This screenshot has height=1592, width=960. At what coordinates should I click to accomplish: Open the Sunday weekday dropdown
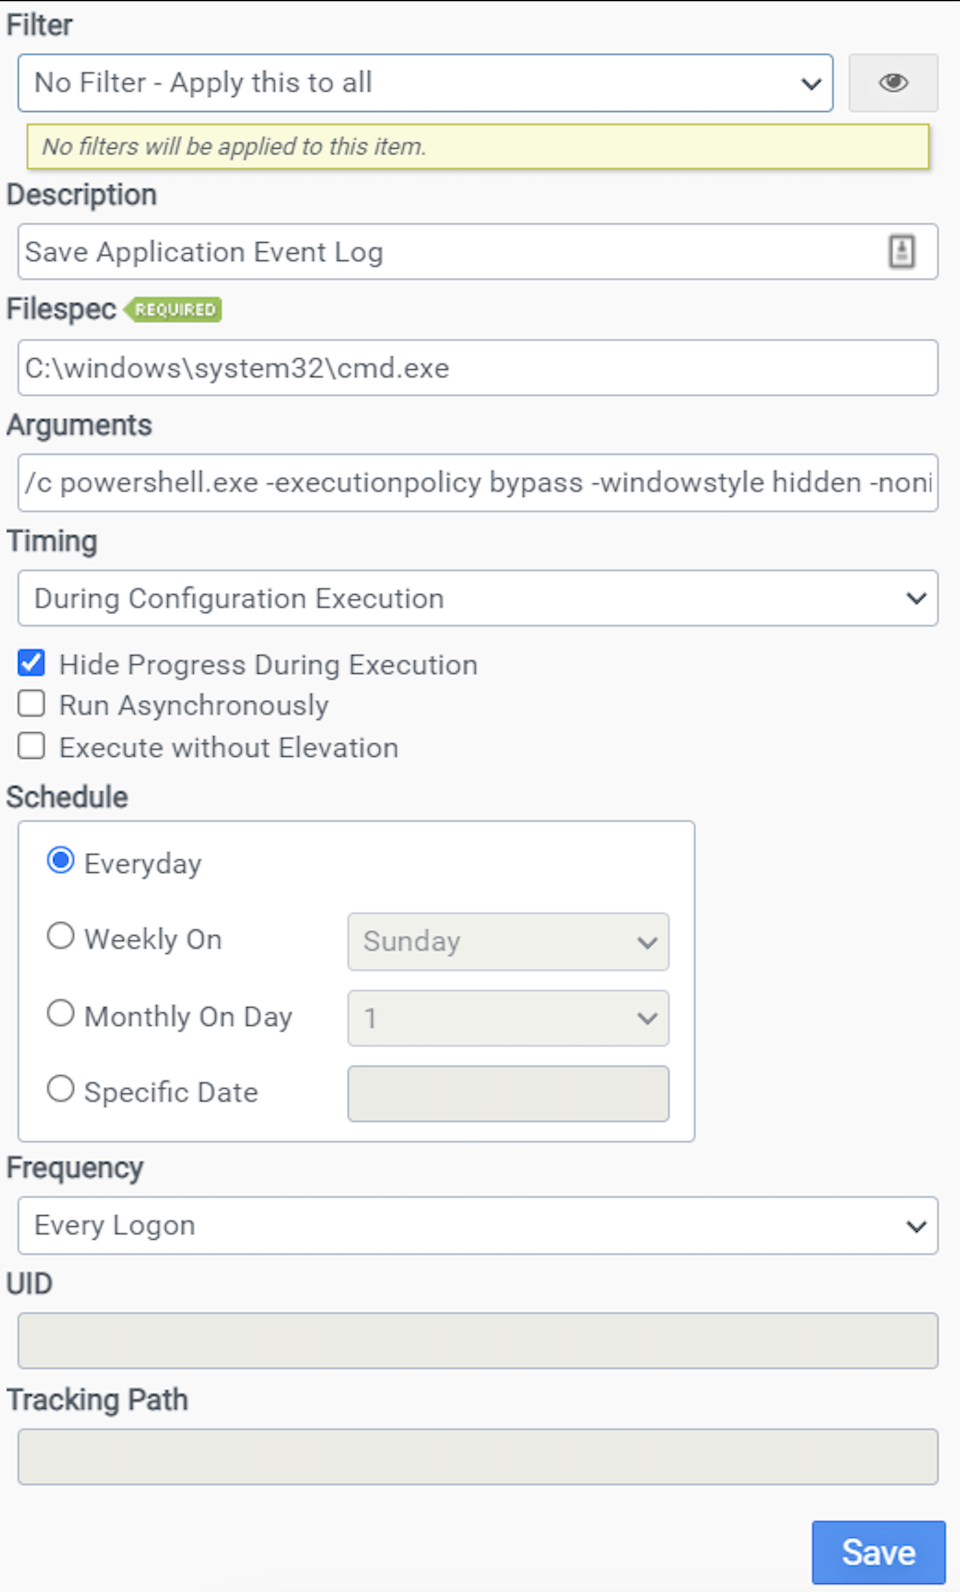click(508, 942)
